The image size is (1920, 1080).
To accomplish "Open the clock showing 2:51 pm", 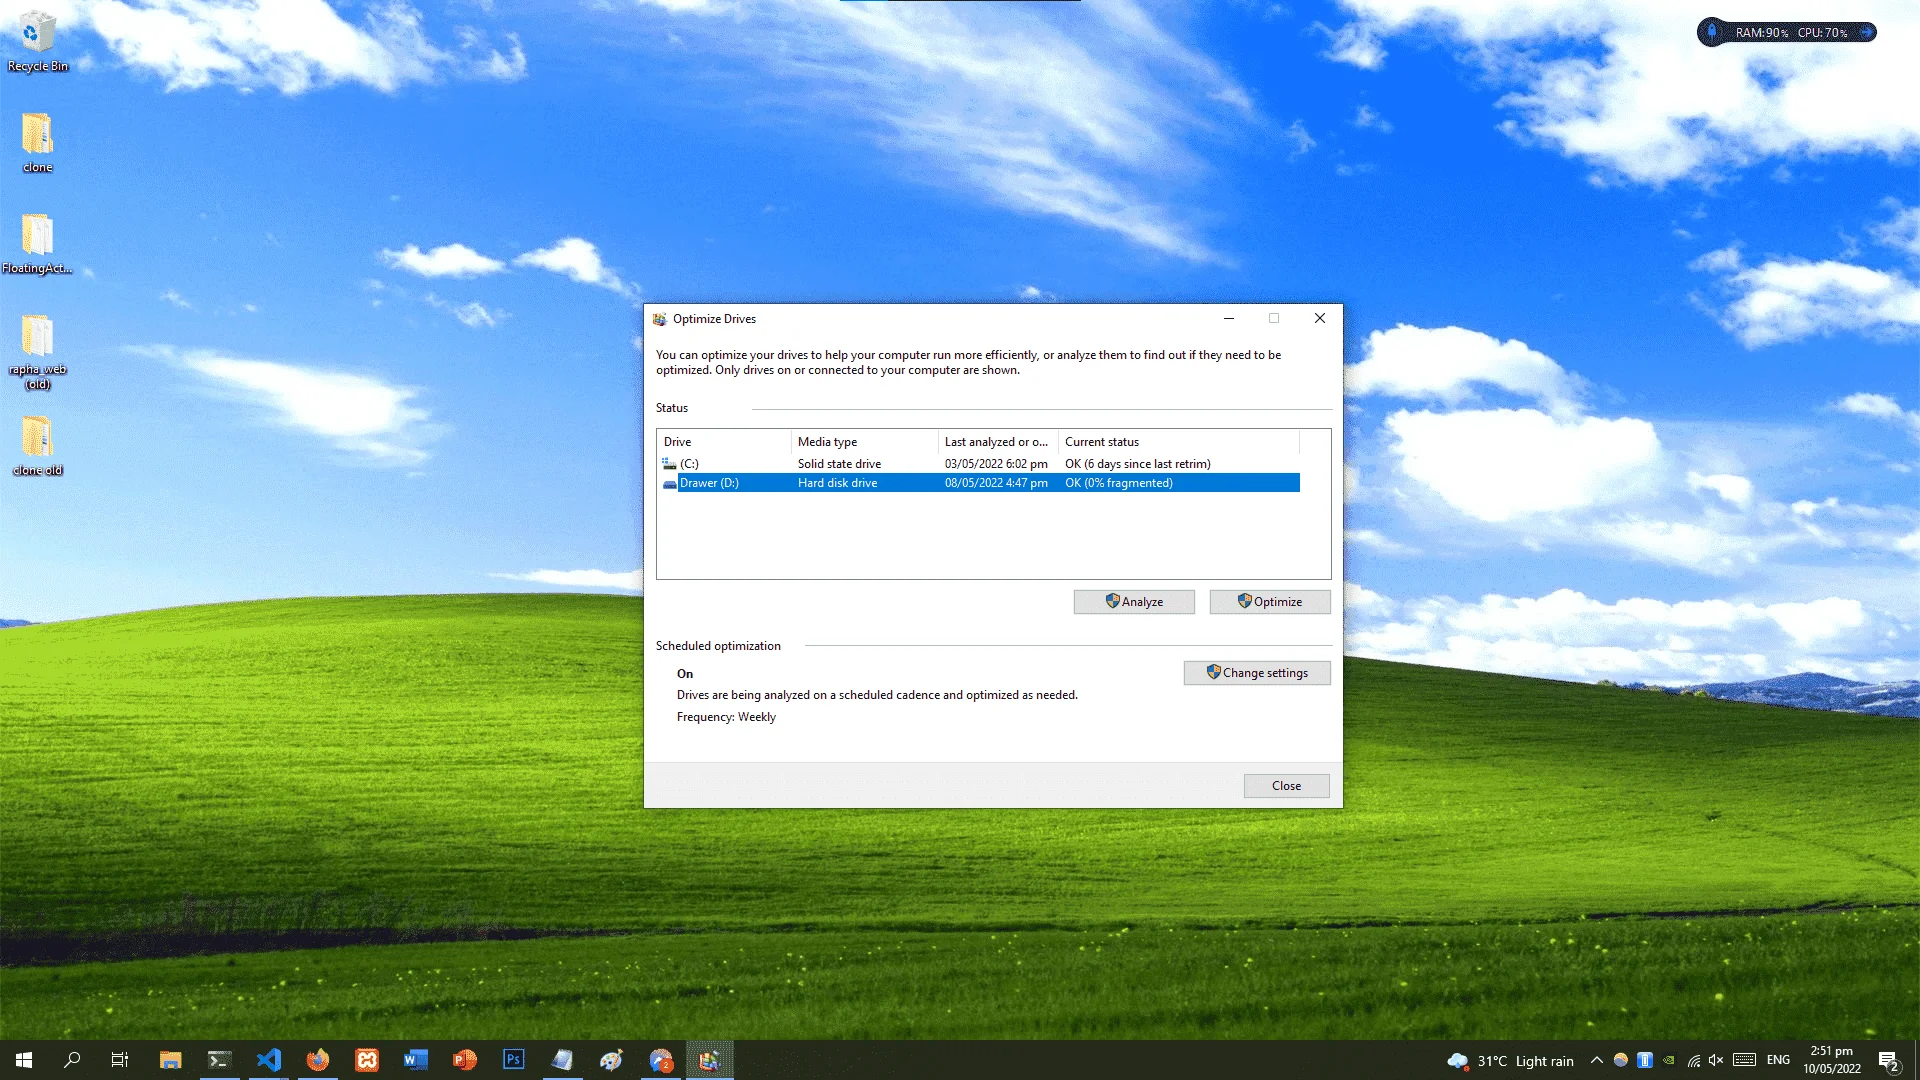I will pyautogui.click(x=1832, y=1060).
